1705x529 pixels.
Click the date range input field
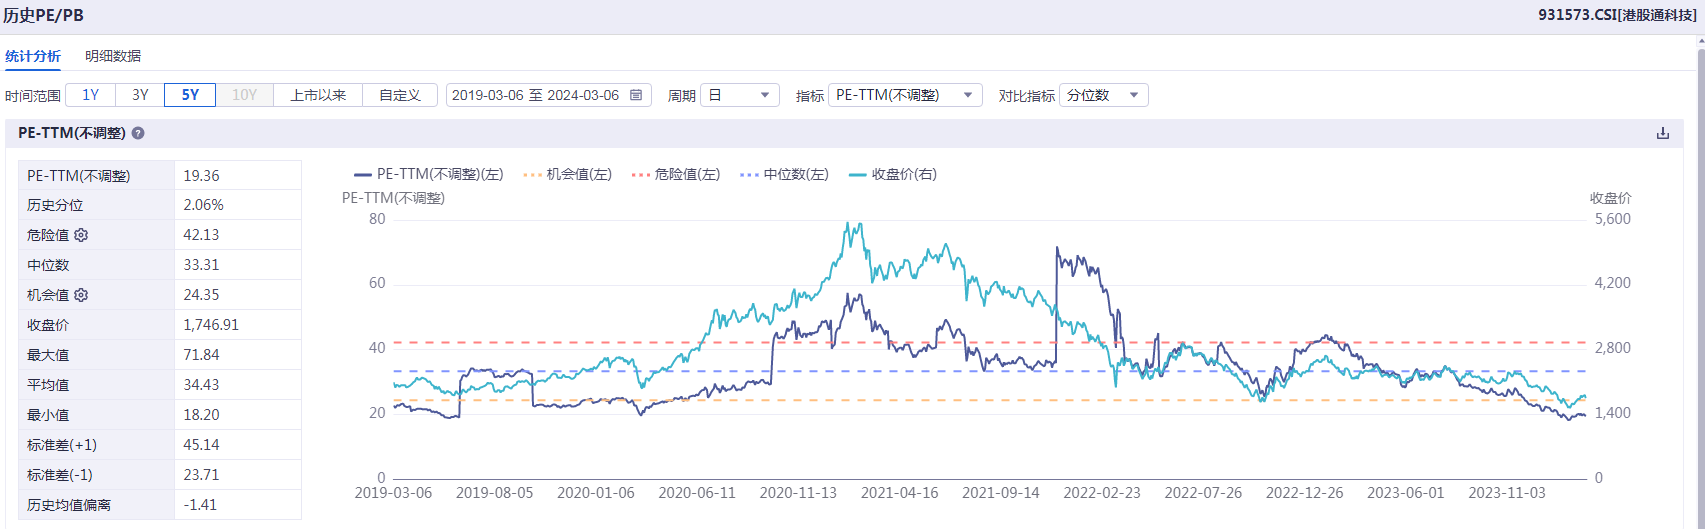pyautogui.click(x=535, y=95)
